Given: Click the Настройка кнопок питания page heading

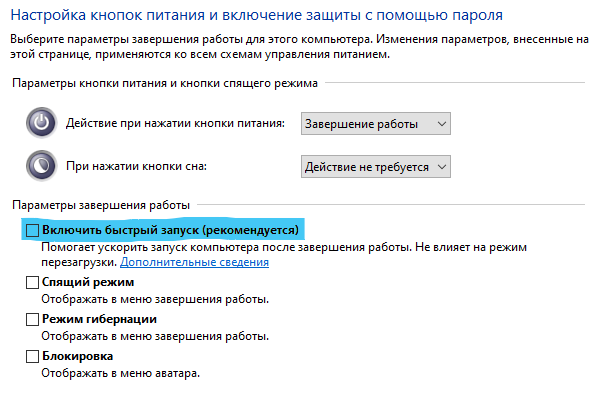Looking at the screenshot, I should [257, 15].
